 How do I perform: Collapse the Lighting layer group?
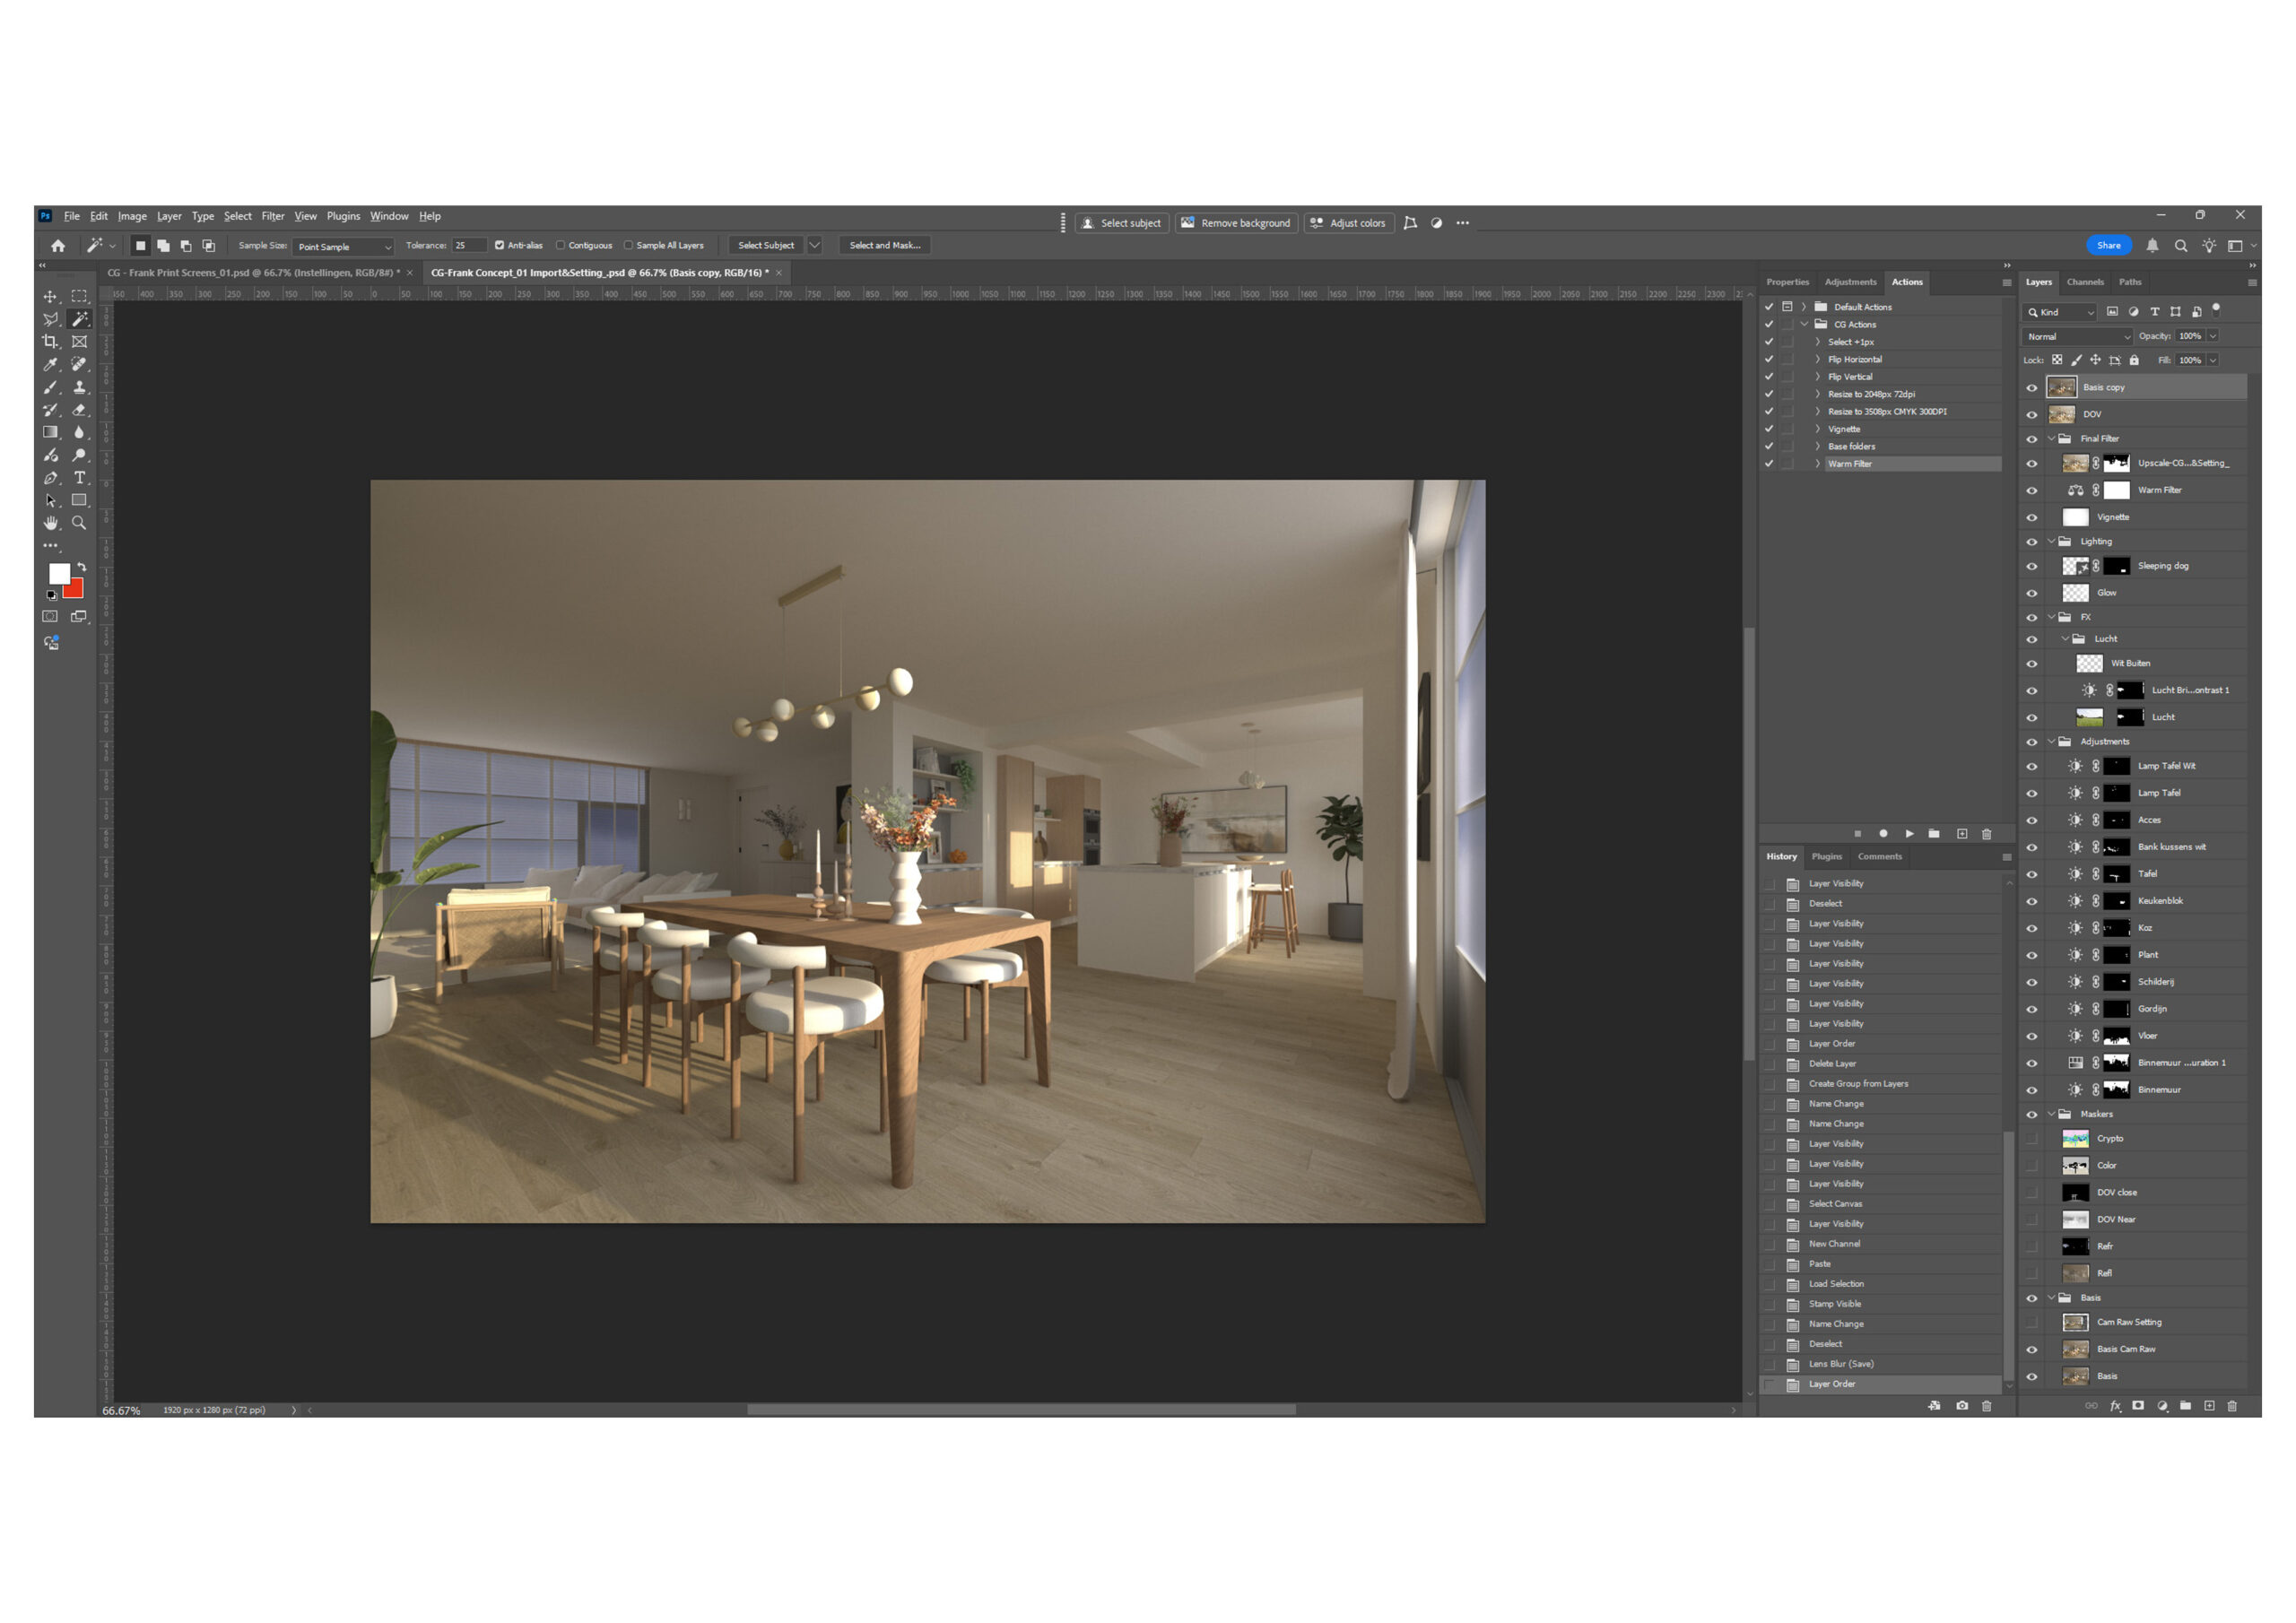(x=2051, y=542)
